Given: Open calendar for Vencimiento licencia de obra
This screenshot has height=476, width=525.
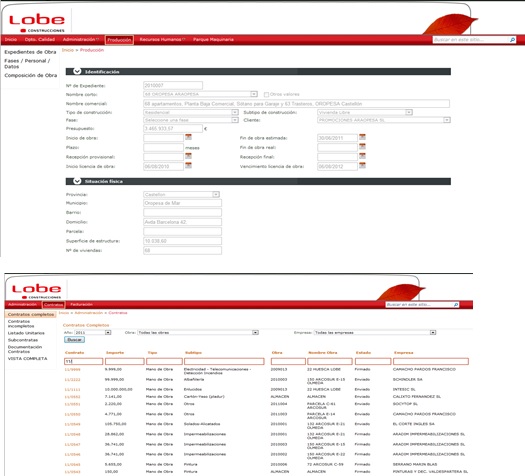Looking at the screenshot, I should pos(362,165).
